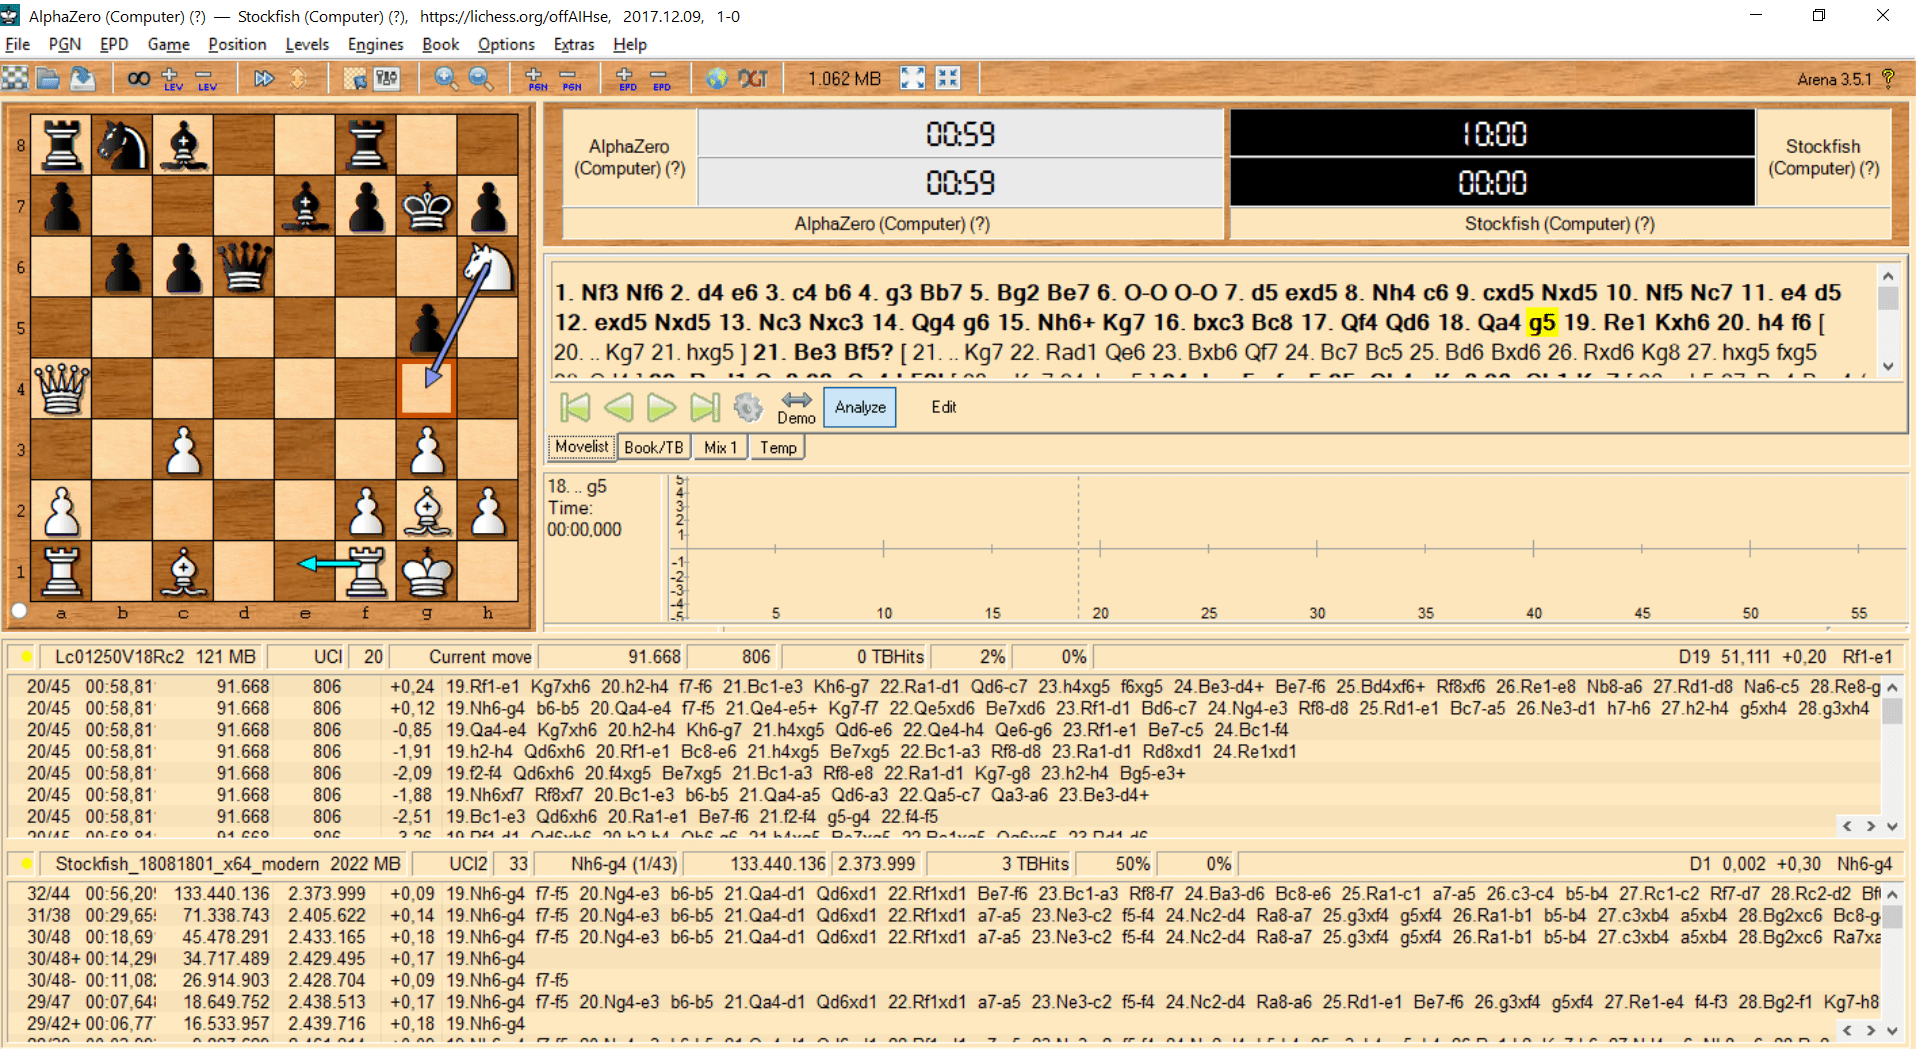Select the black queen on d6
Viewport: 1916px width, 1049px height.
pos(244,267)
